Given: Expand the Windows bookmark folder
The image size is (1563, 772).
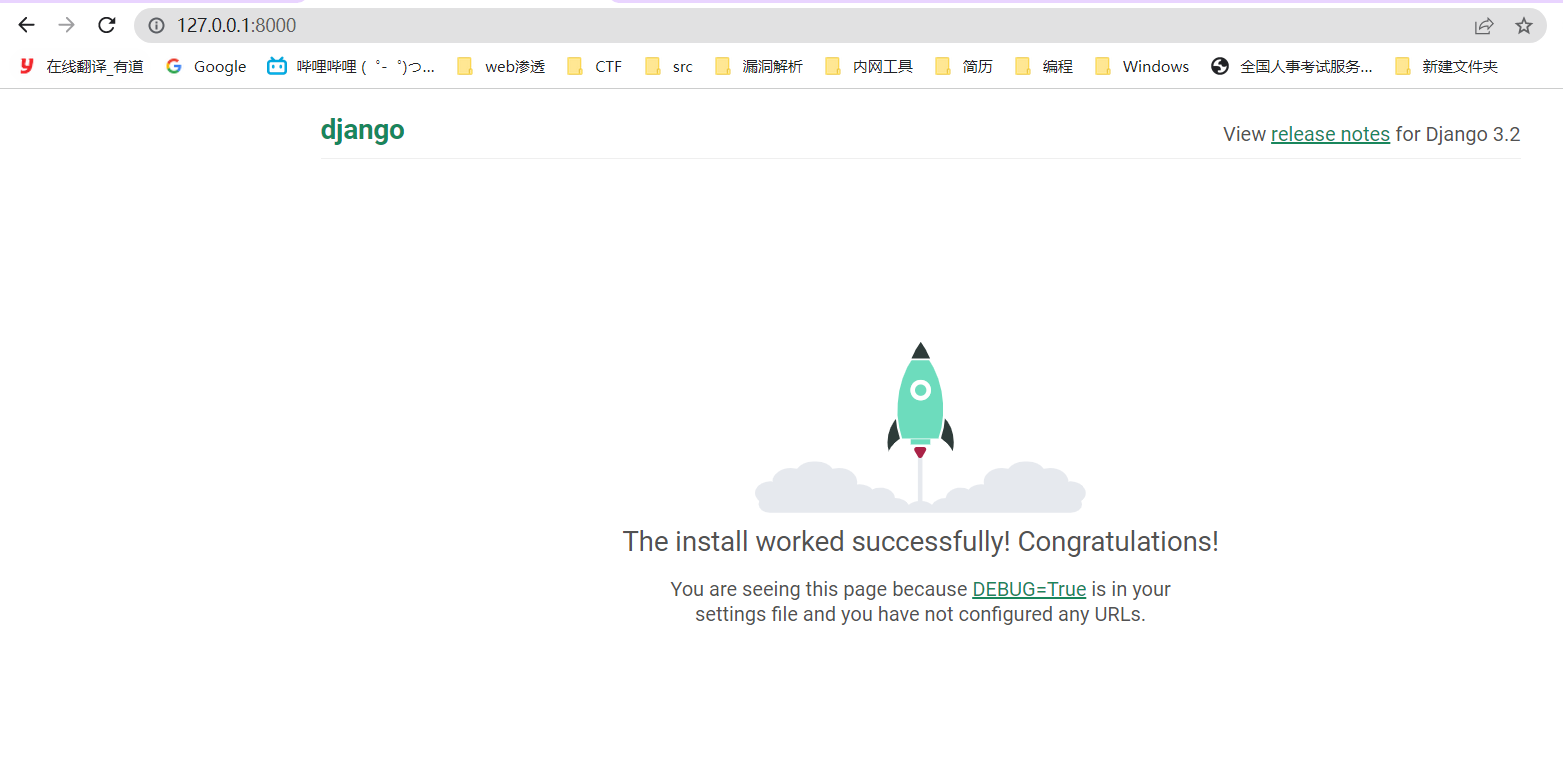Looking at the screenshot, I should [1142, 67].
